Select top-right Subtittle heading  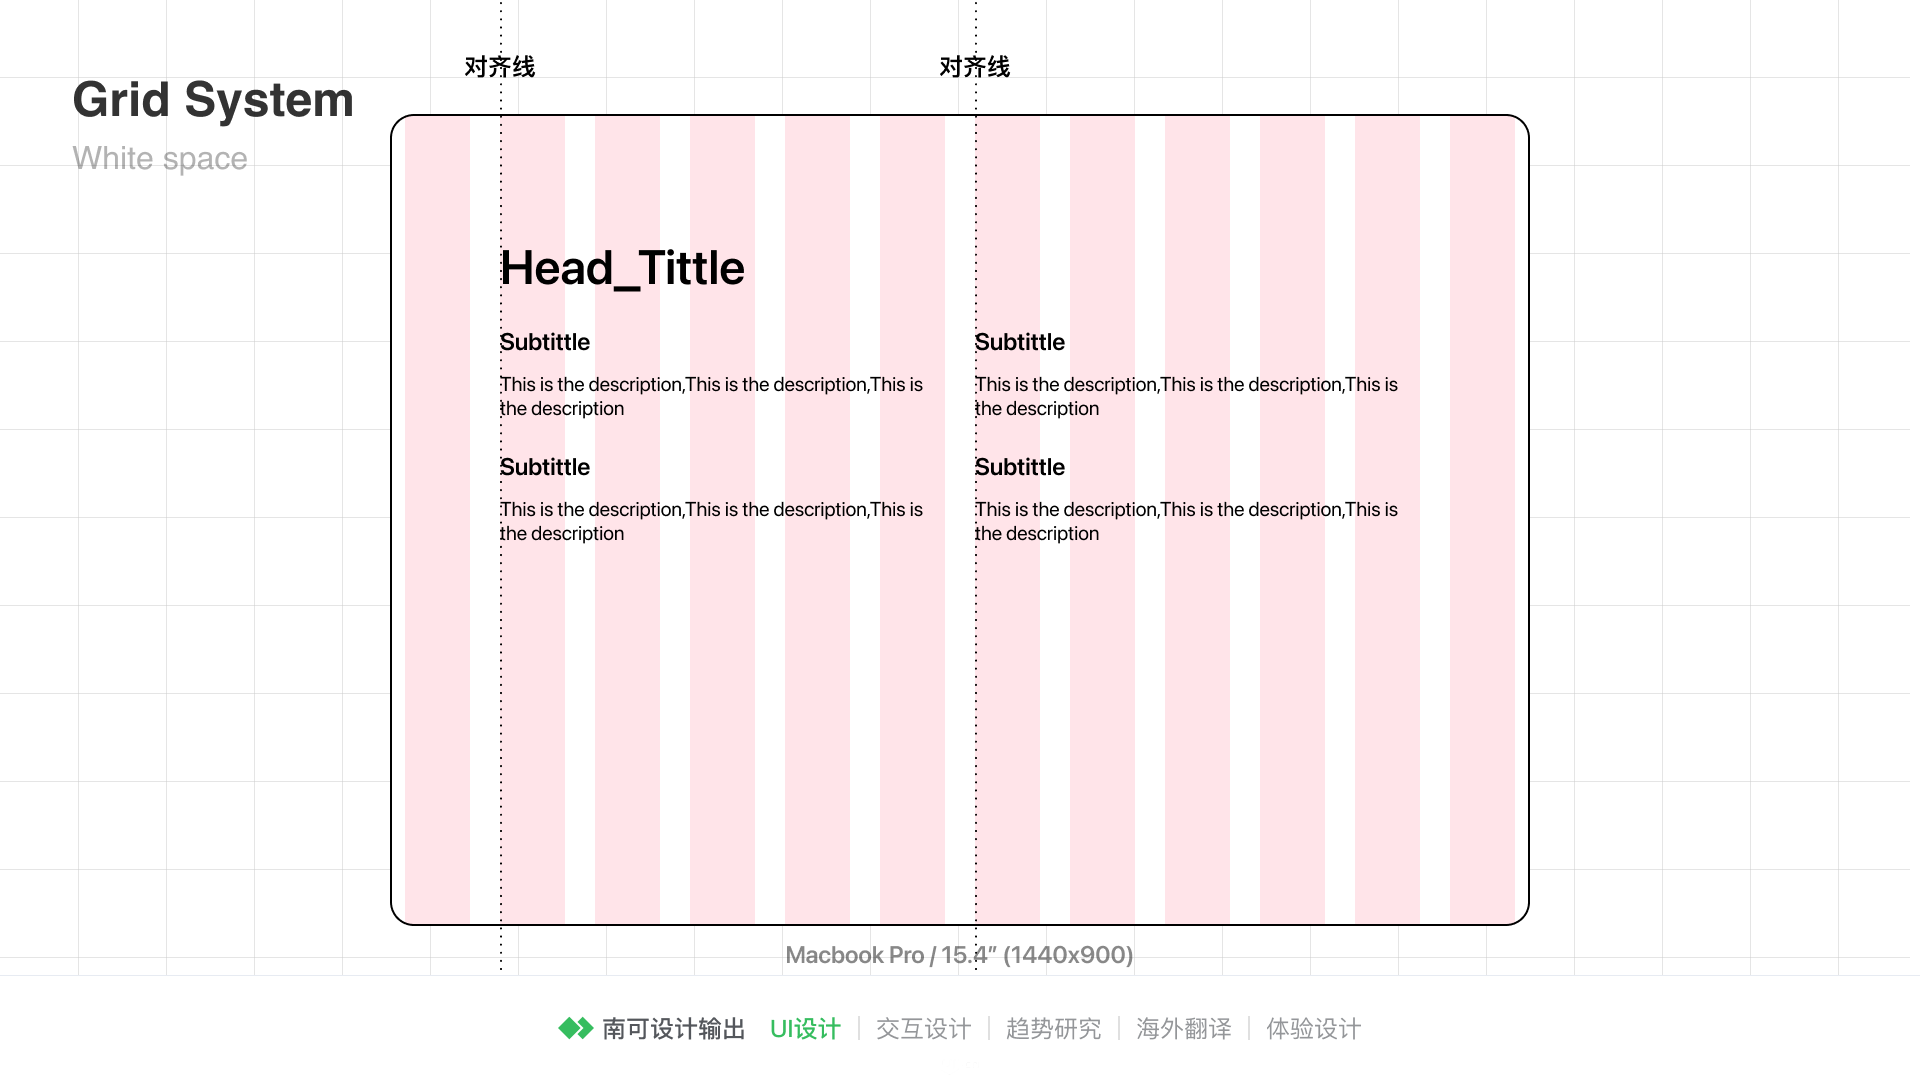(x=1020, y=342)
